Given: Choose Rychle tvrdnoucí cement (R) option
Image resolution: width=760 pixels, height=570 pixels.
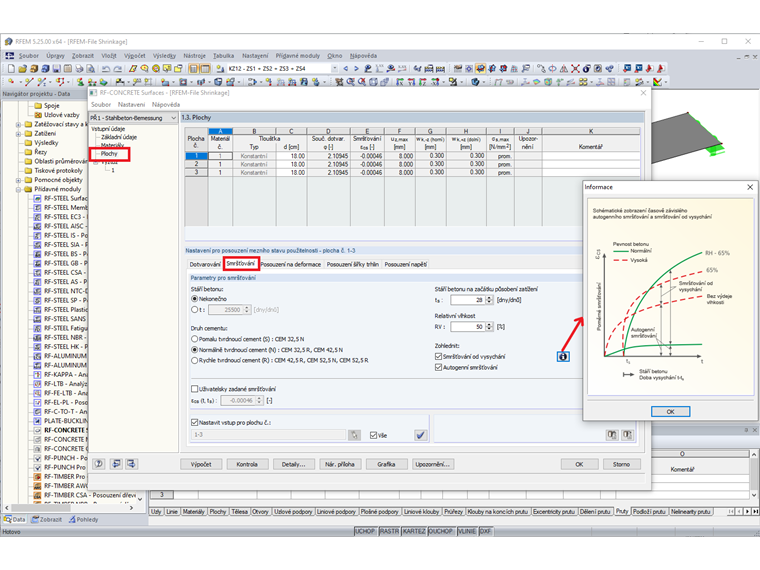Looking at the screenshot, I should (194, 360).
